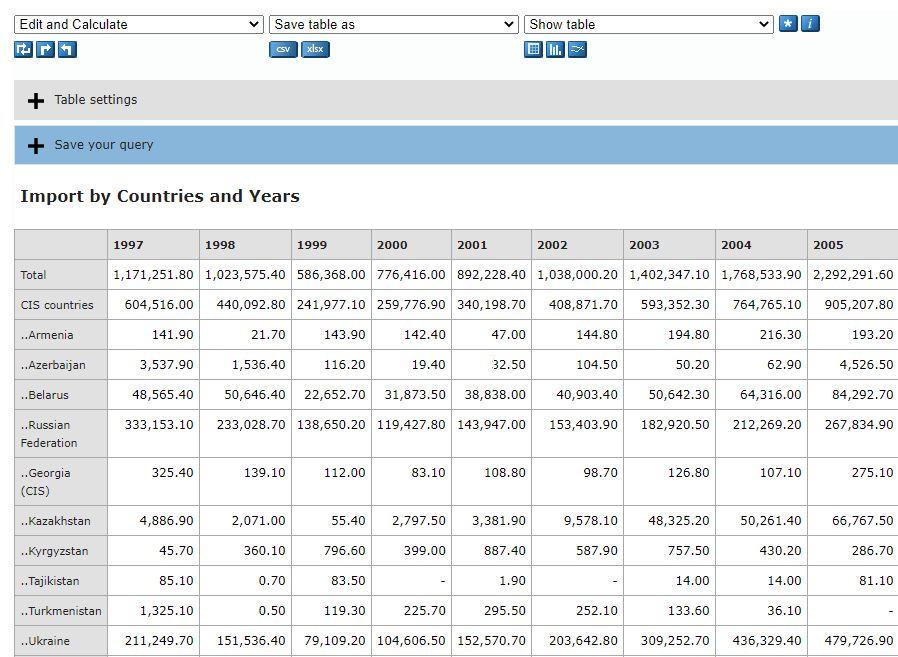The height and width of the screenshot is (657, 898).
Task: Open the Edit and Calculate dropdown
Action: point(139,25)
